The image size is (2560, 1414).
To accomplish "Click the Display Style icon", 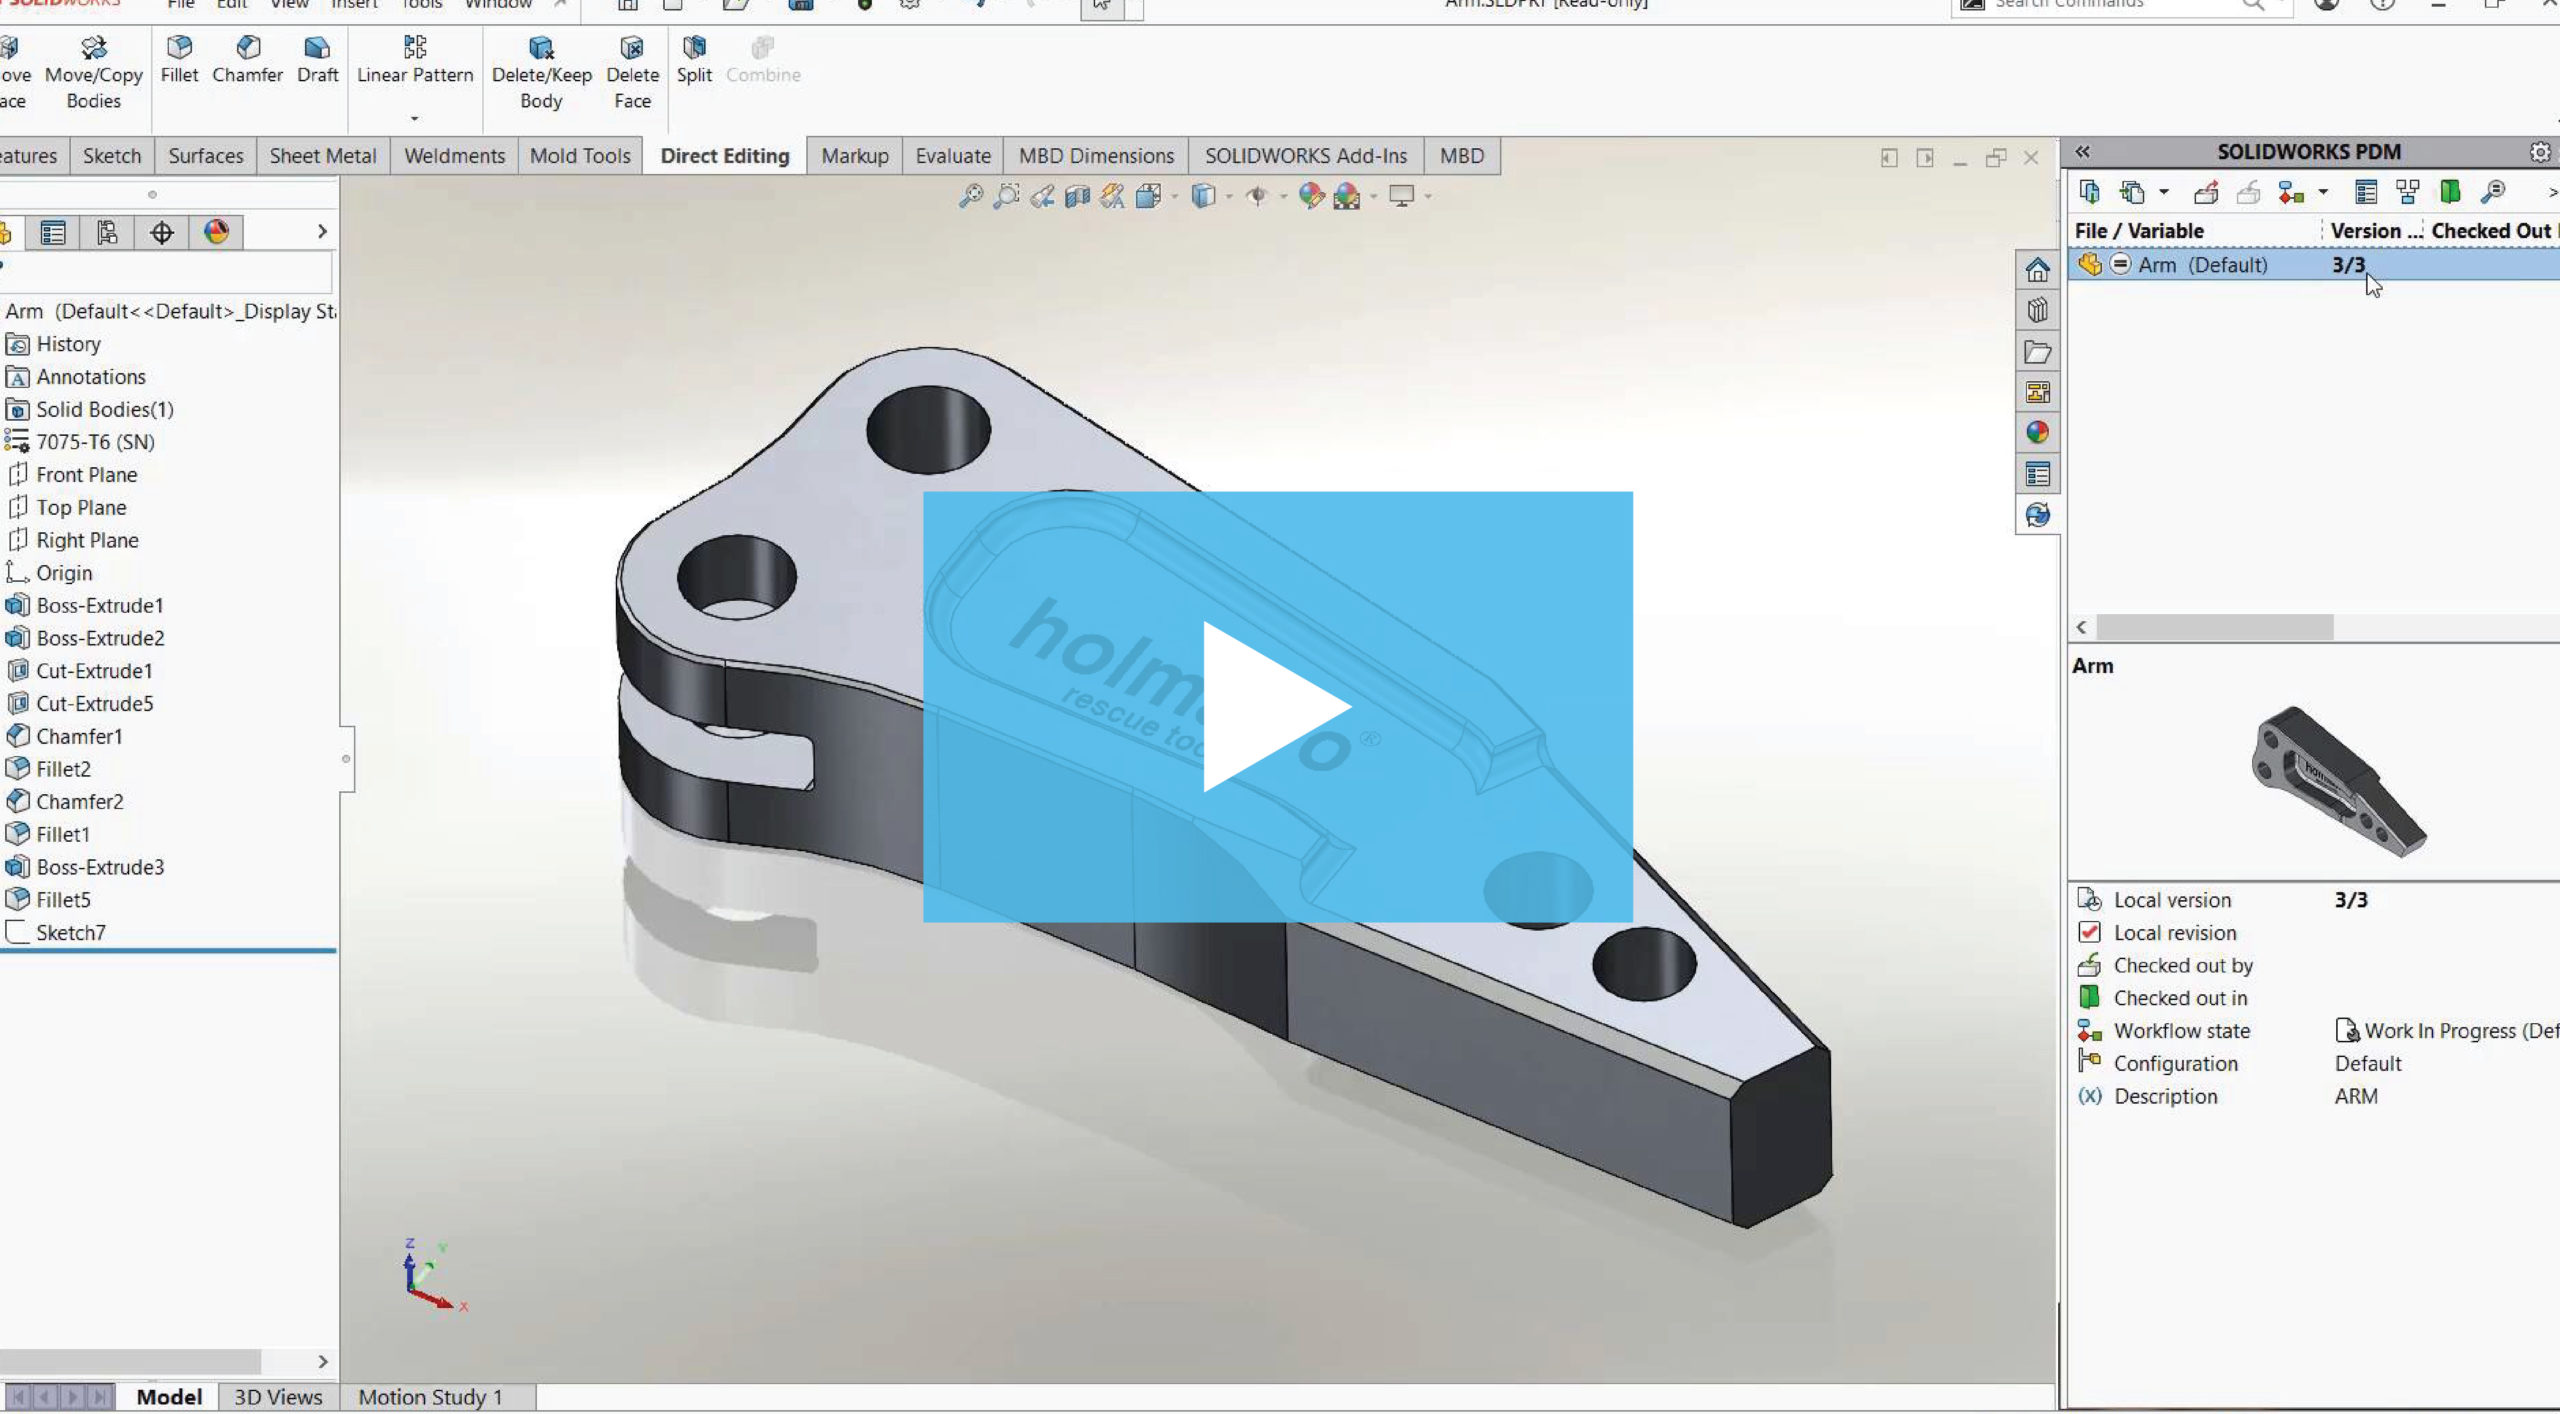I will point(1203,196).
